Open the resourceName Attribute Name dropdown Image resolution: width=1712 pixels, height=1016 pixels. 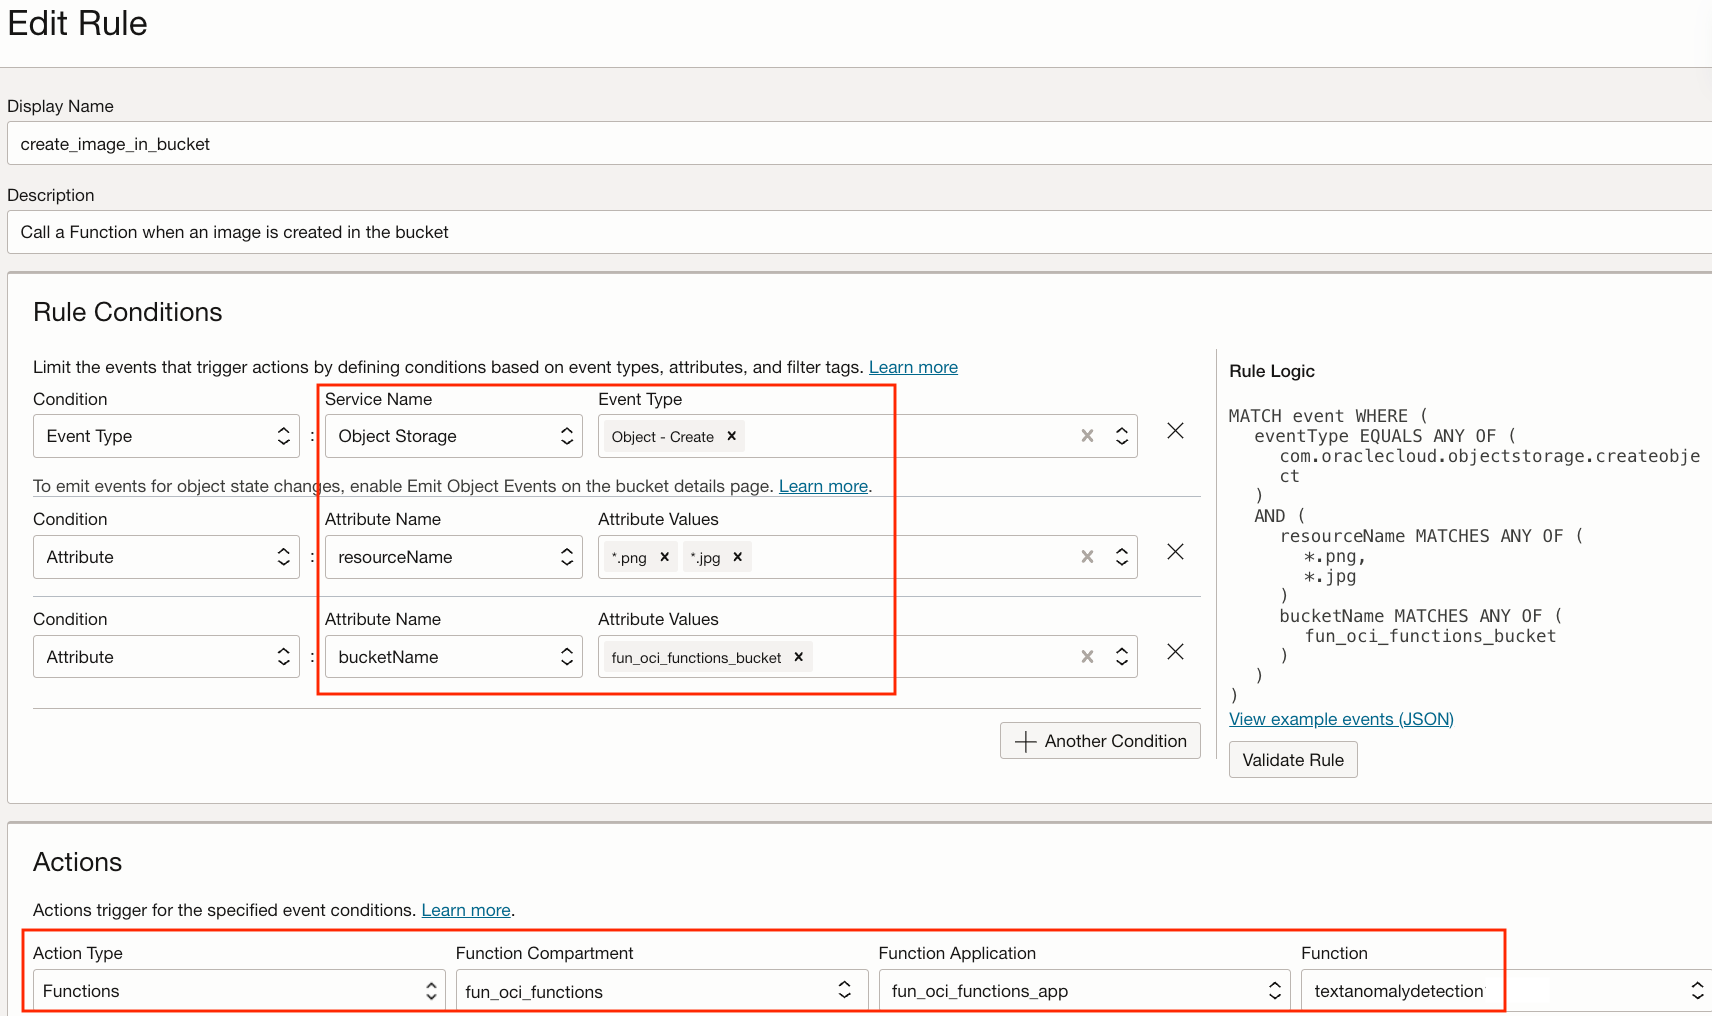tap(453, 557)
